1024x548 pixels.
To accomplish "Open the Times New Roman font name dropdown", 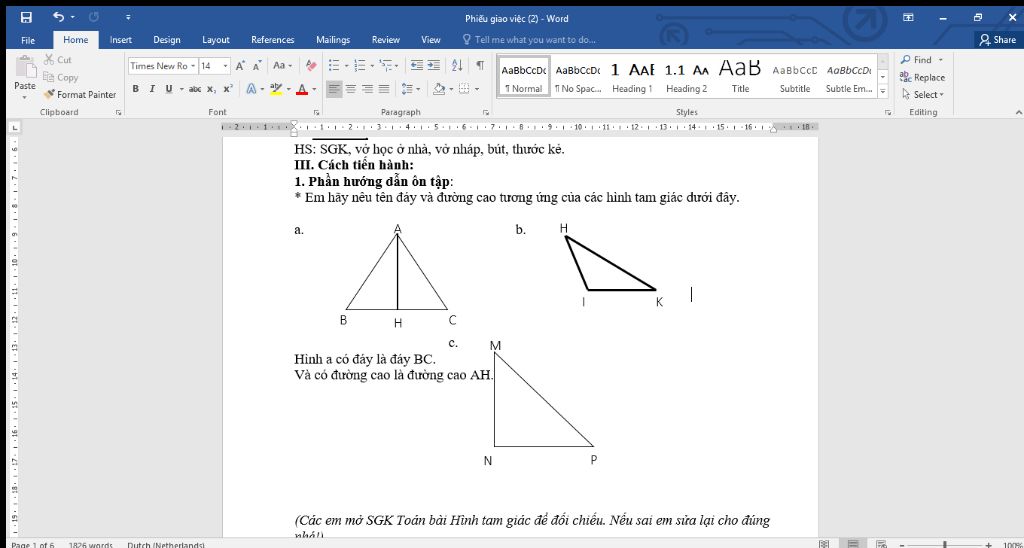I will [x=193, y=66].
